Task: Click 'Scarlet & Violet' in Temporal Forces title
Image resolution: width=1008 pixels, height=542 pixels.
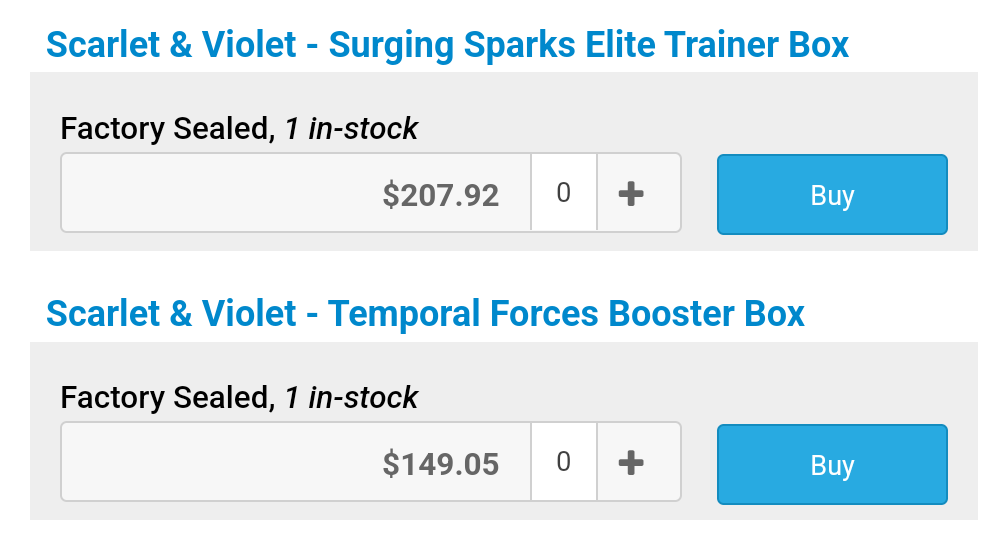Action: point(171,314)
